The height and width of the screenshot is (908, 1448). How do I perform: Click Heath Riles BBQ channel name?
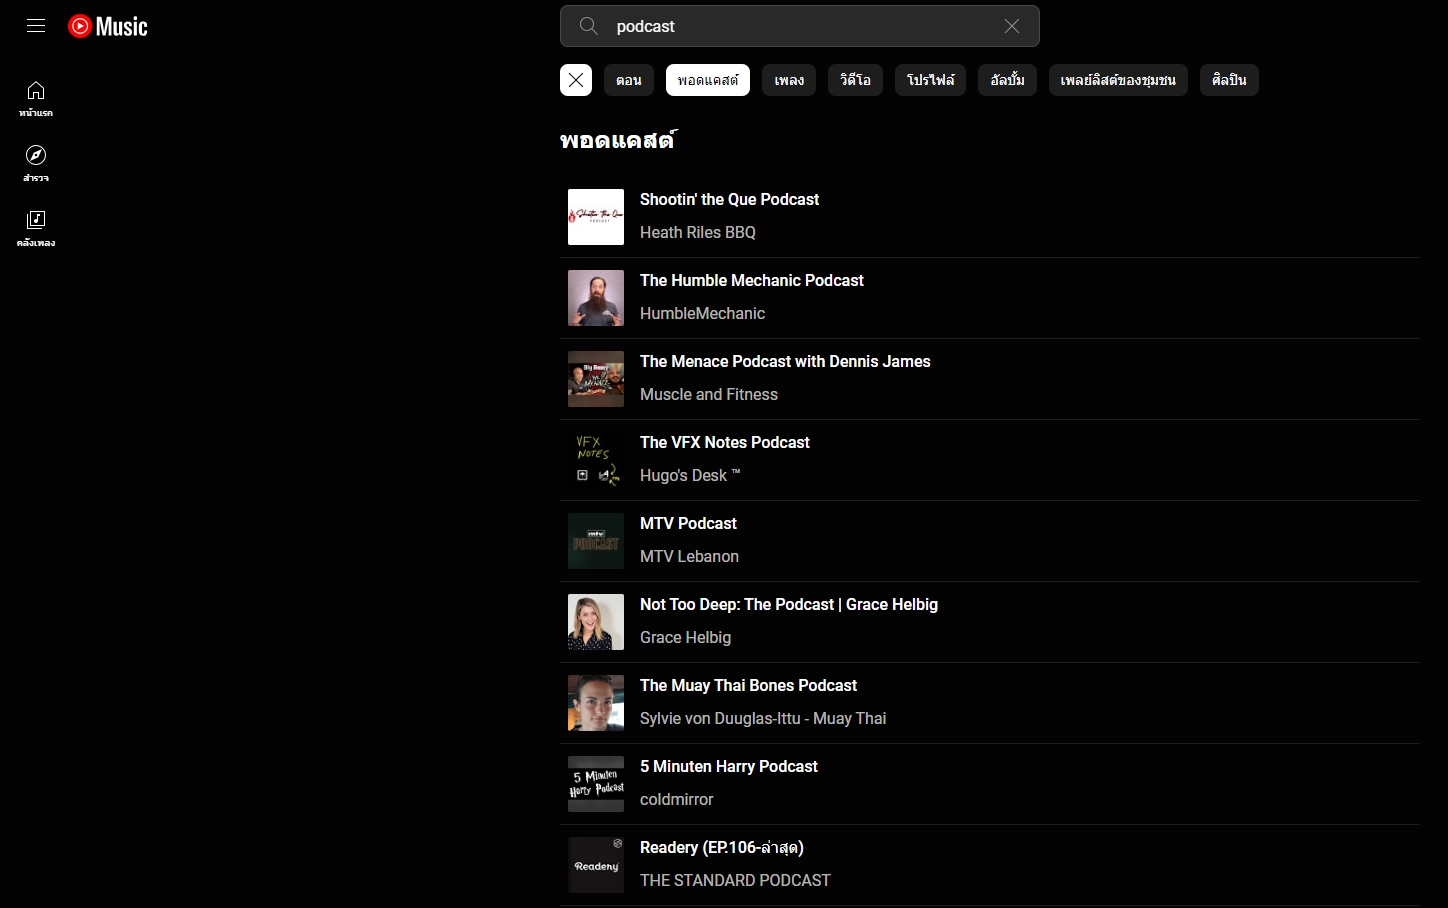[x=698, y=233]
